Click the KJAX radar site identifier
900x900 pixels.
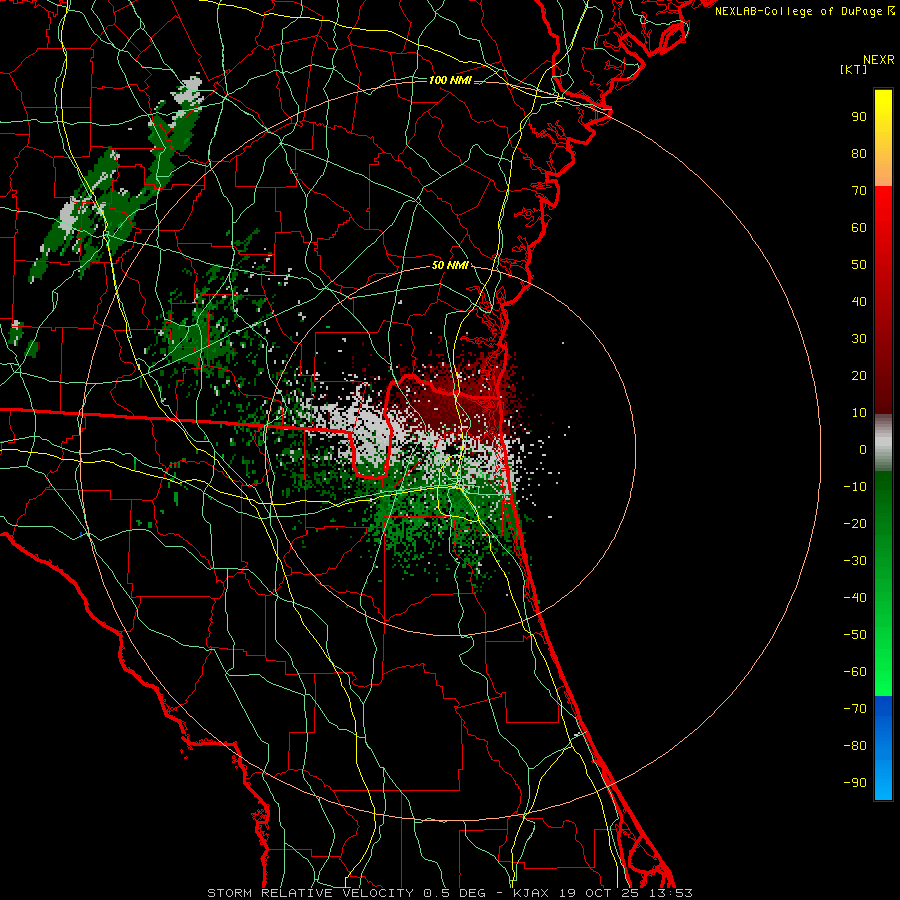tap(531, 893)
